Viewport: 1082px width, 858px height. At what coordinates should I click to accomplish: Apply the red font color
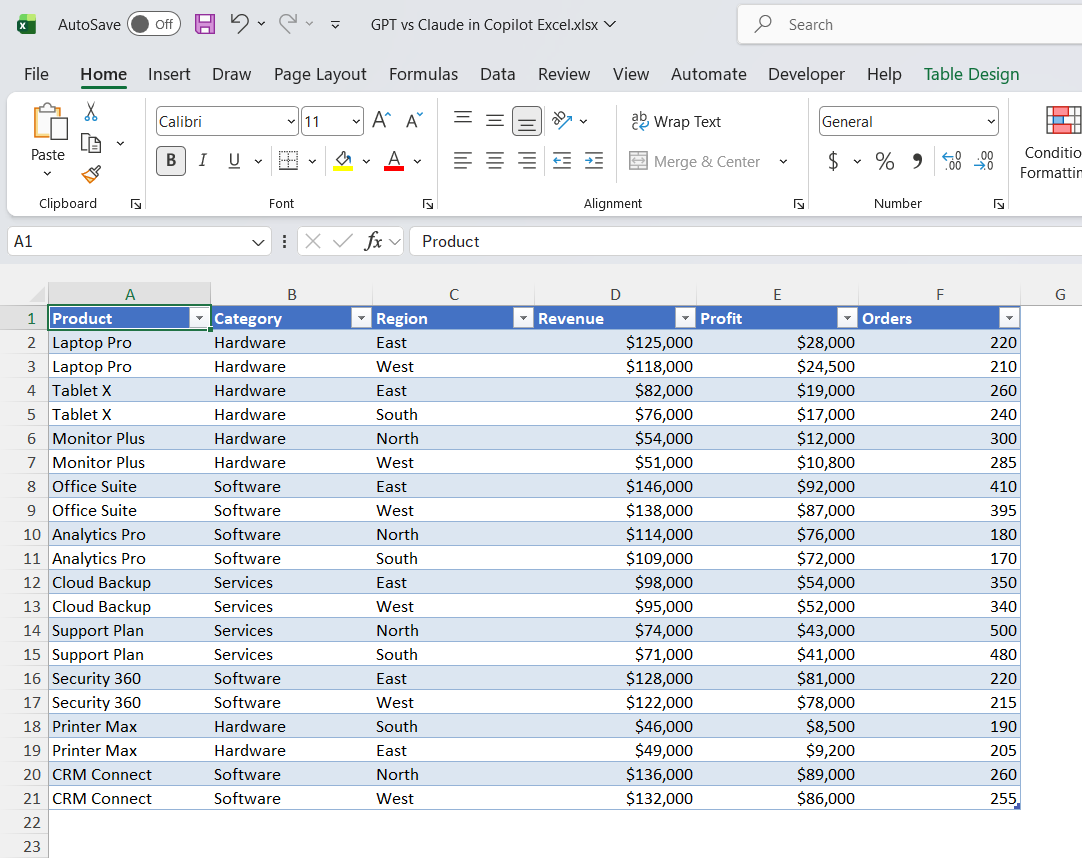(394, 162)
